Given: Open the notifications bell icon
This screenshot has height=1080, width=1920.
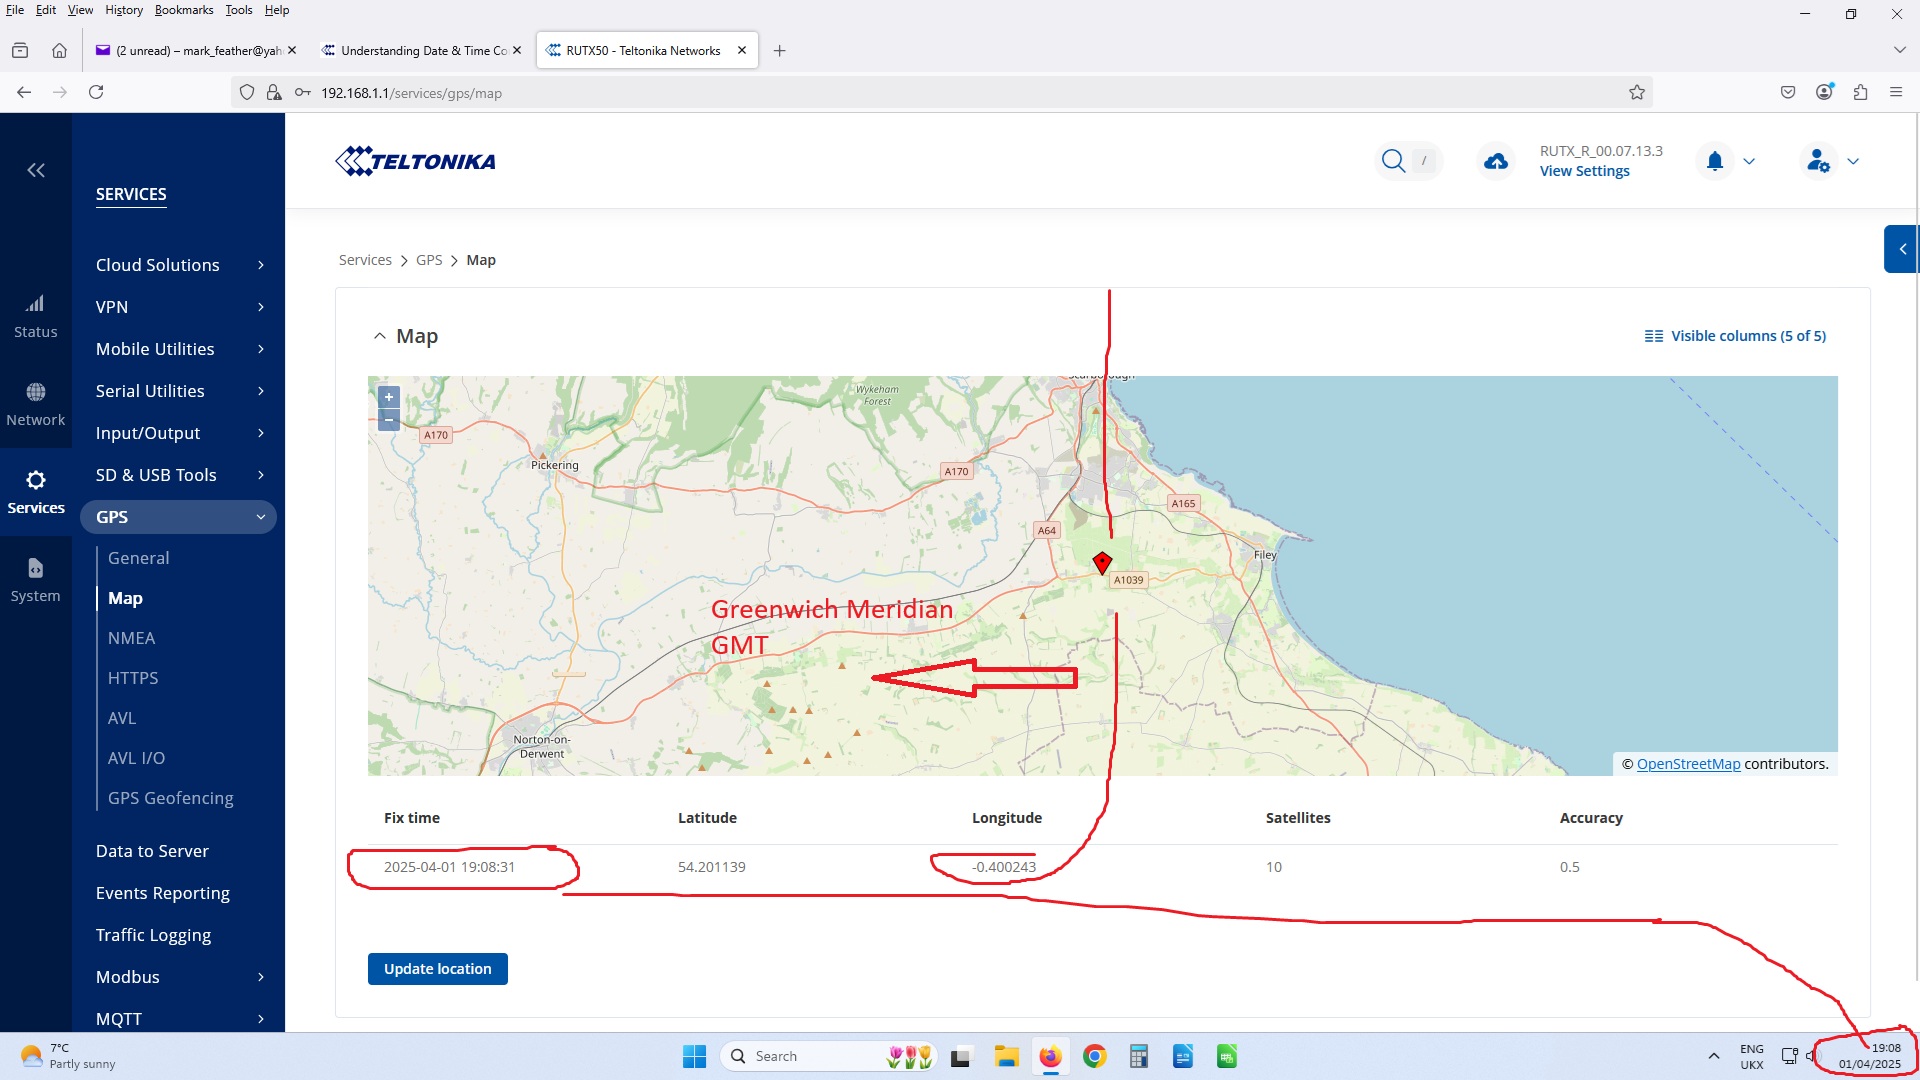Looking at the screenshot, I should point(1715,161).
